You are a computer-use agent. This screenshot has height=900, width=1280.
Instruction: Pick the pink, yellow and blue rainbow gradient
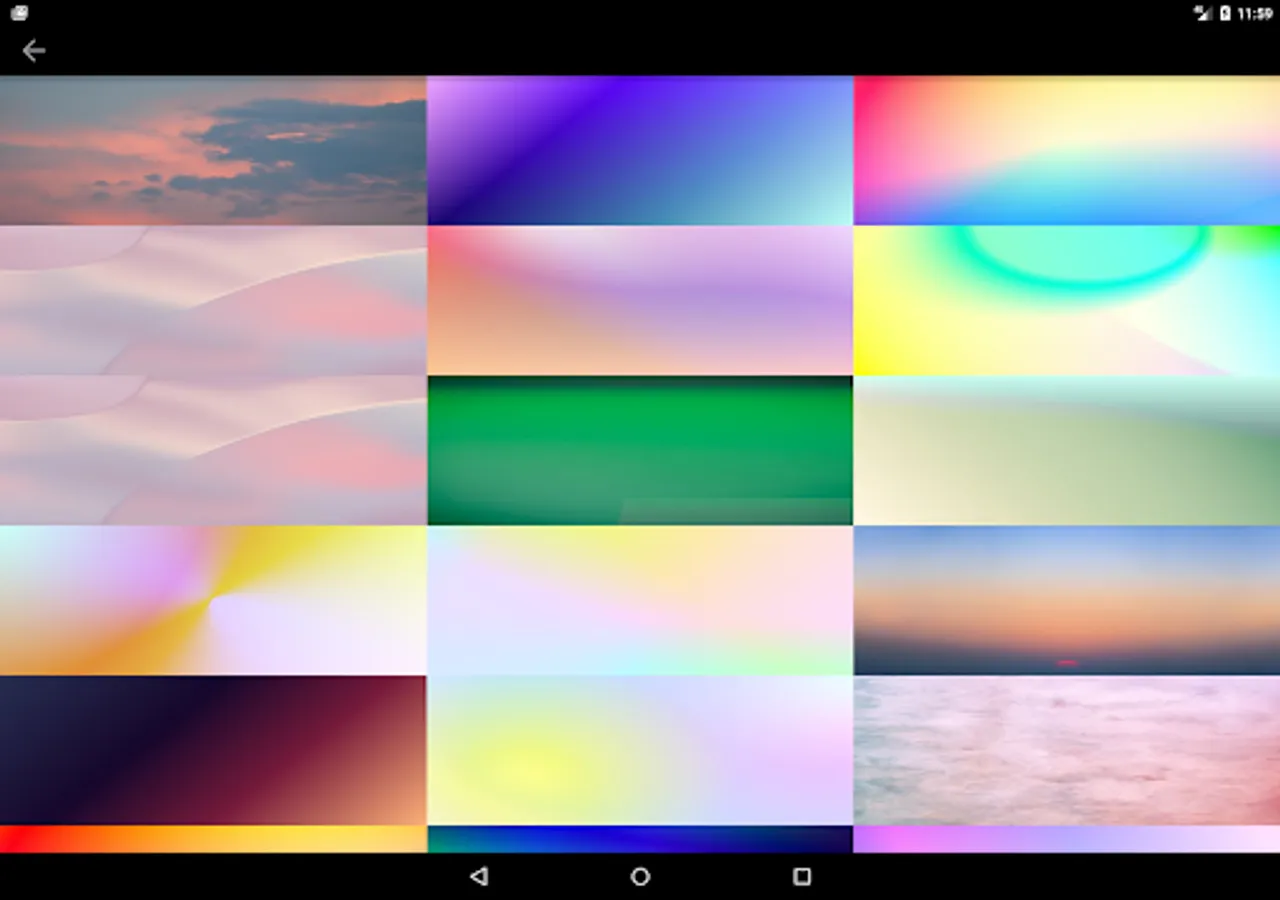(1067, 150)
